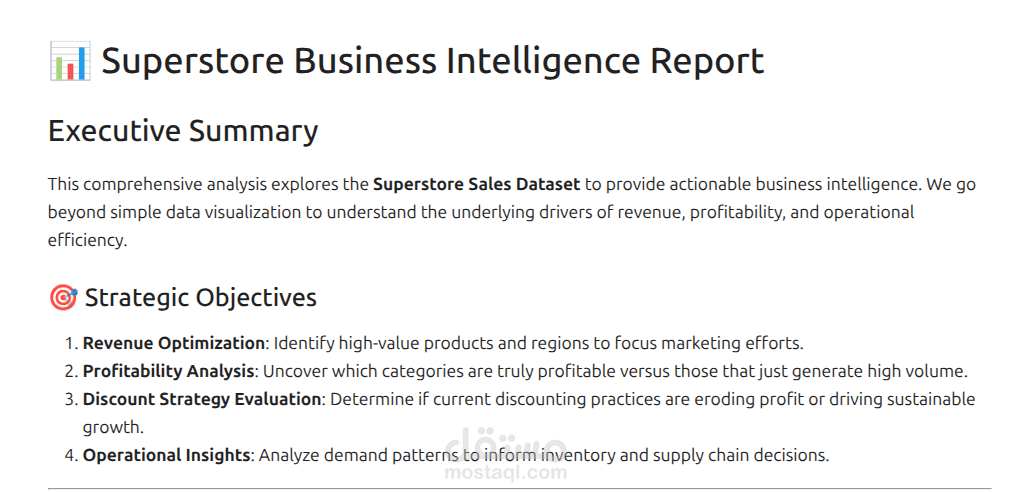Click the word 'growth' in item three
Image resolution: width=1013 pixels, height=493 pixels.
tap(113, 428)
